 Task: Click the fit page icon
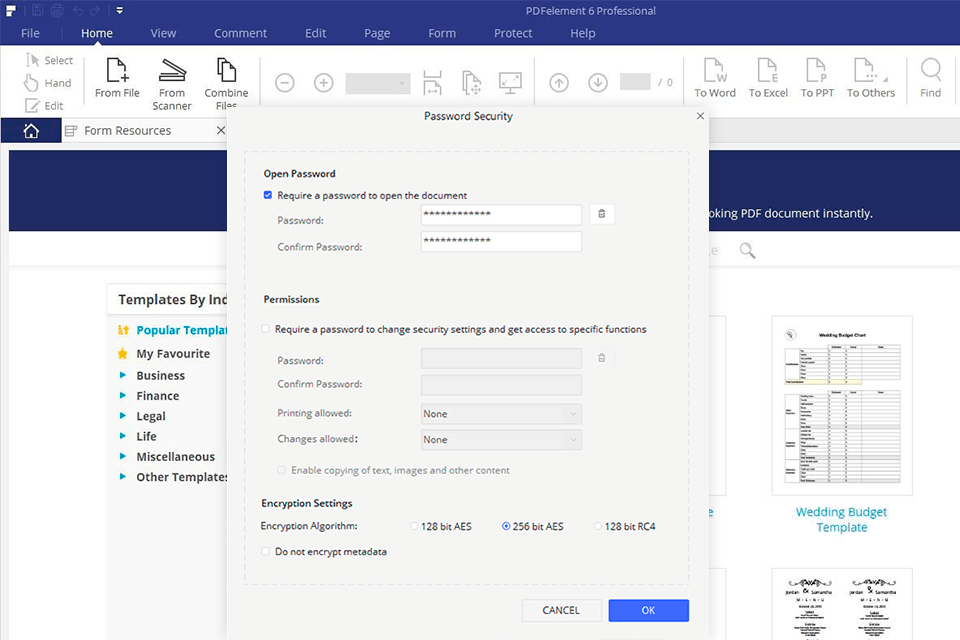[x=471, y=83]
